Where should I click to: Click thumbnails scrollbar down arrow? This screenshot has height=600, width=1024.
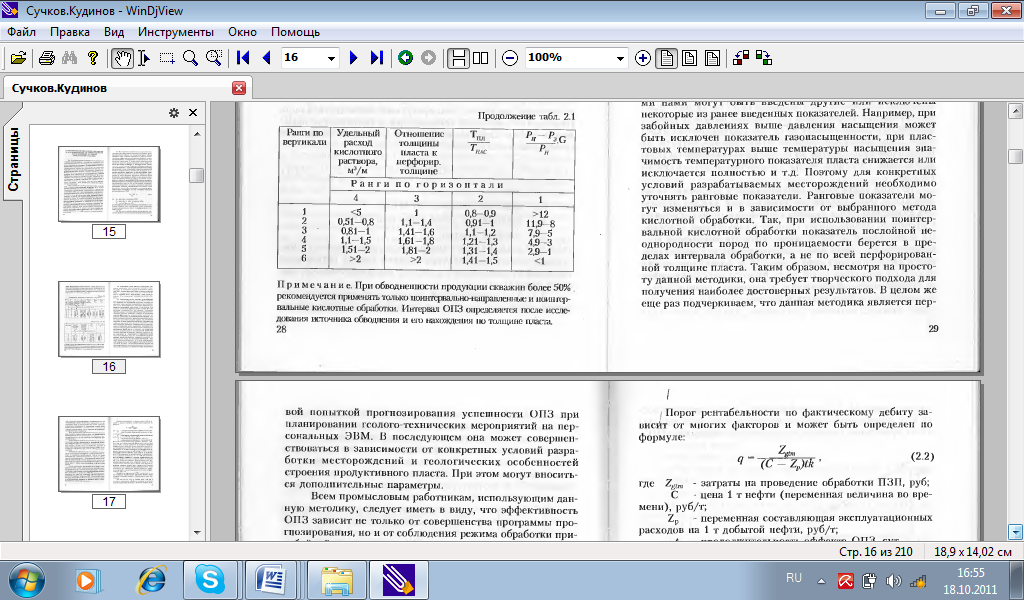(x=197, y=533)
